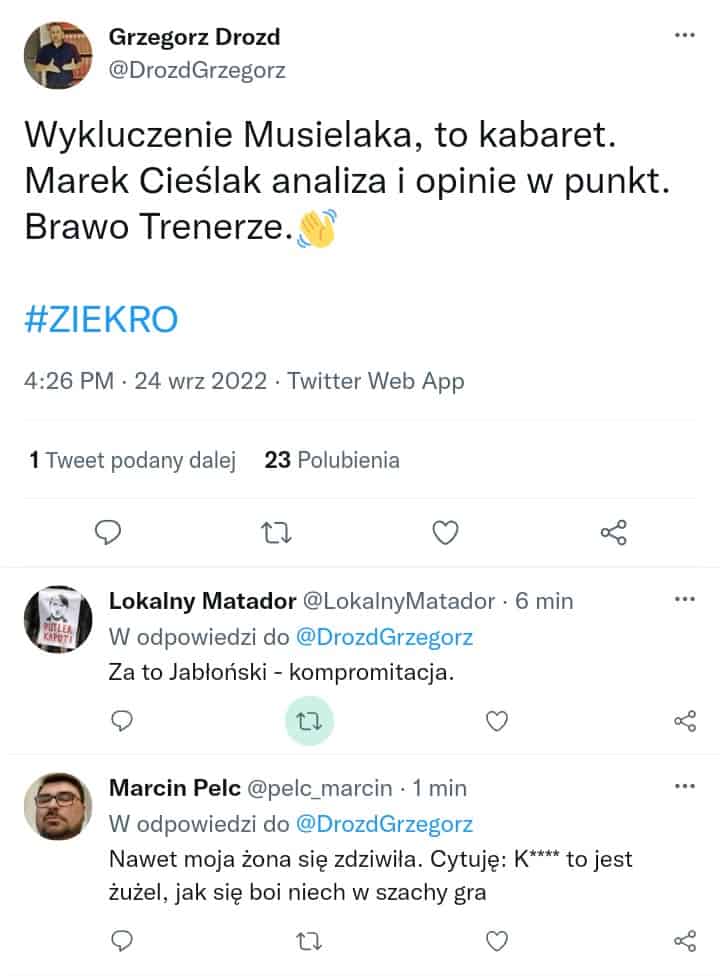The image size is (720, 976).
Task: Share Grzegorz Drozd's main tweet
Action: pos(613,533)
